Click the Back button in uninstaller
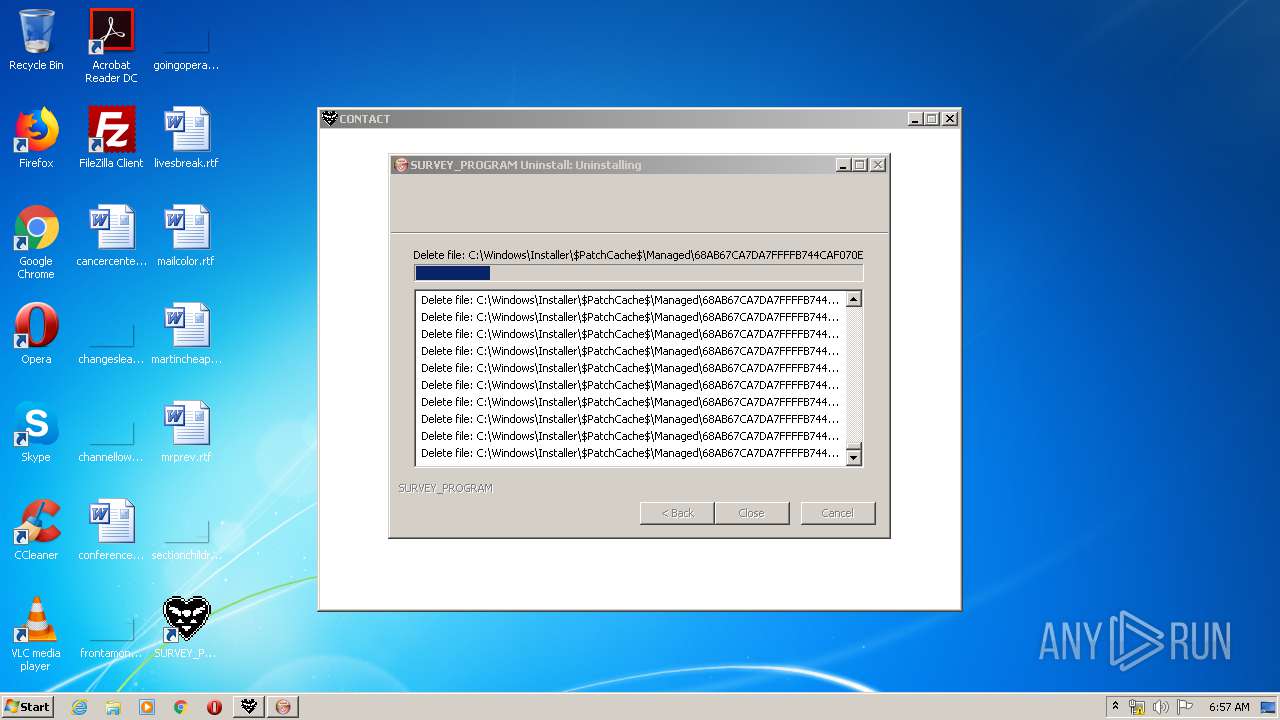The width and height of the screenshot is (1280, 720). coord(677,513)
